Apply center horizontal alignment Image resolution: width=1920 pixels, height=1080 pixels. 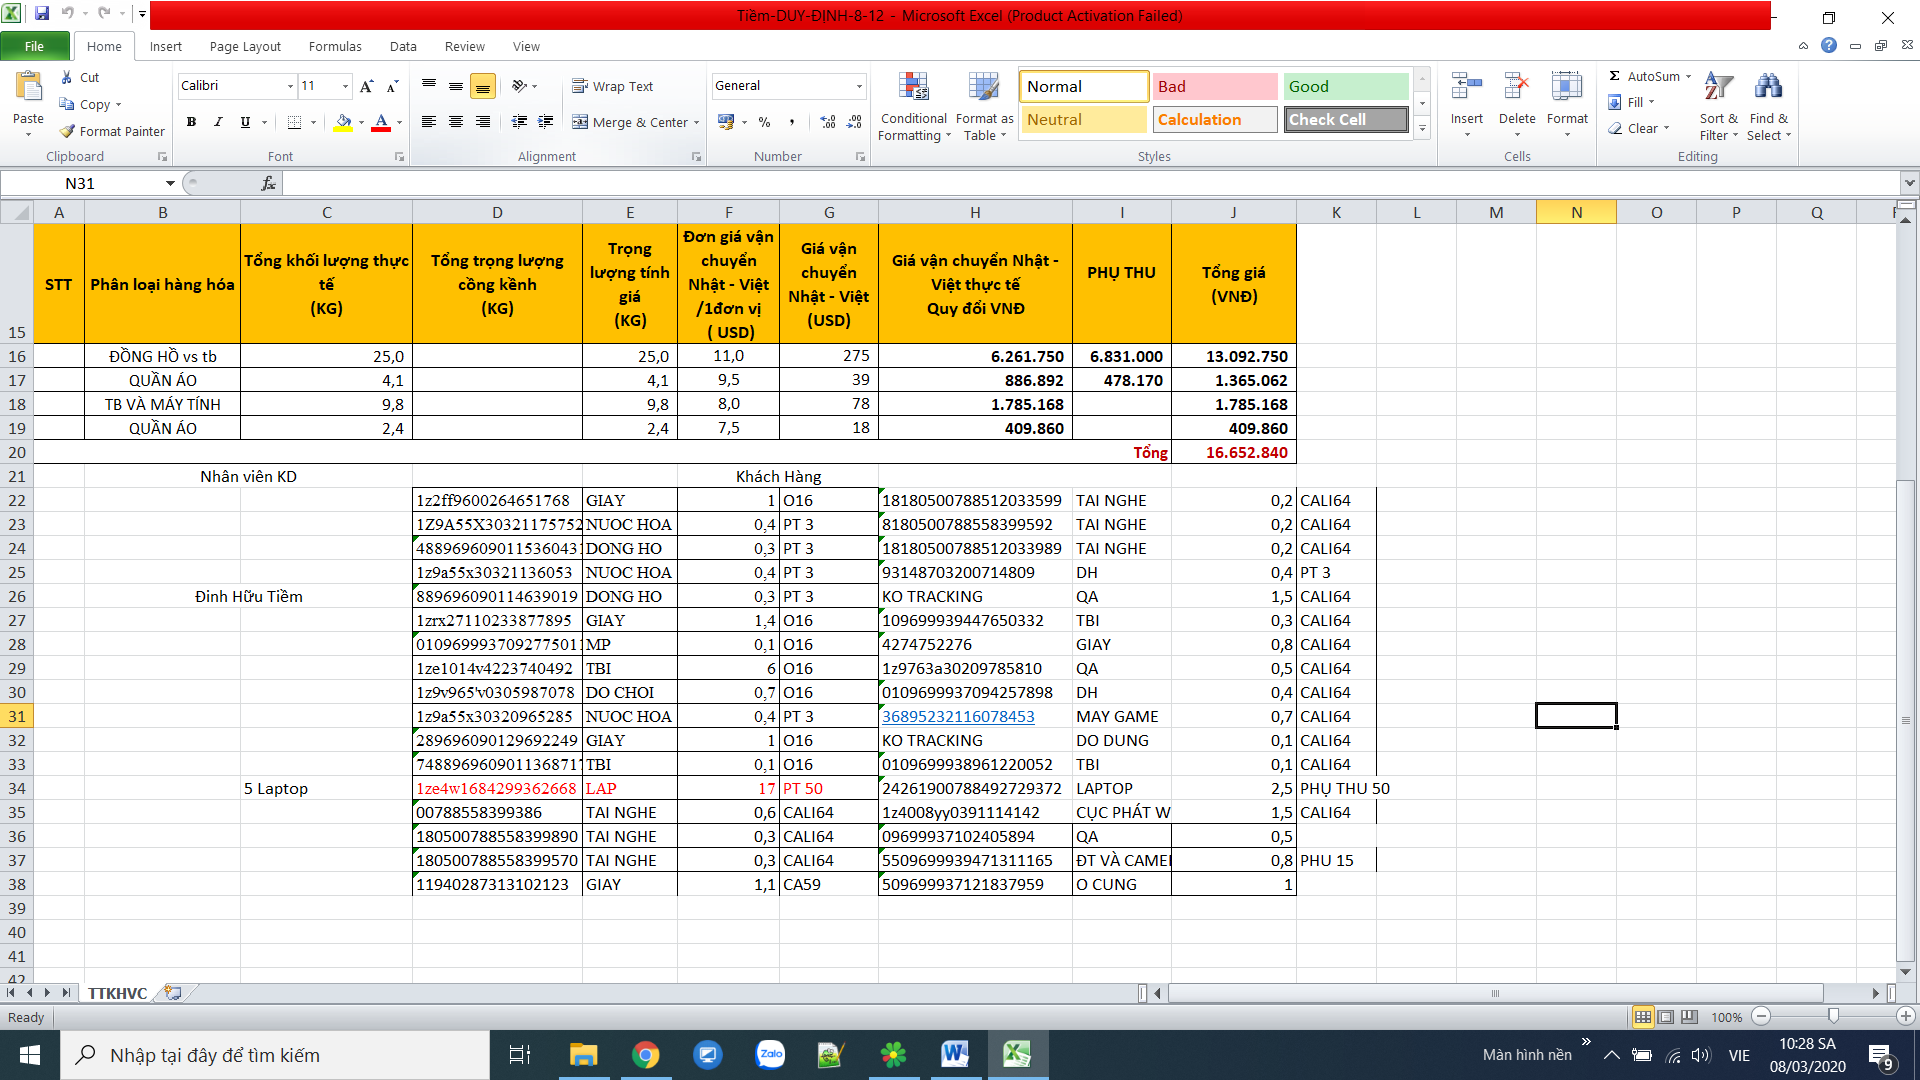click(456, 122)
